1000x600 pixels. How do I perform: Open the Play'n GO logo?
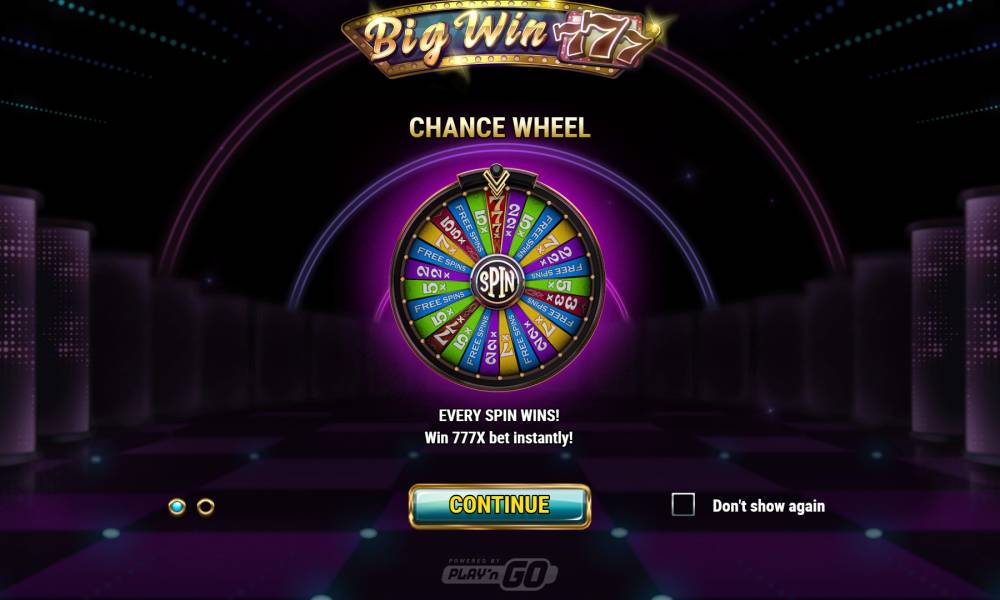pyautogui.click(x=500, y=573)
